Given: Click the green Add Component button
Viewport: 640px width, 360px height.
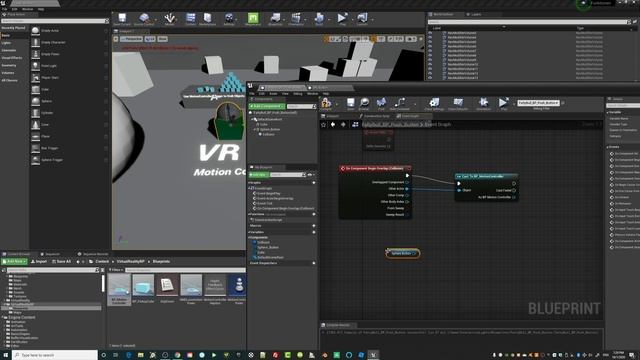Looking at the screenshot, I should pyautogui.click(x=267, y=106).
